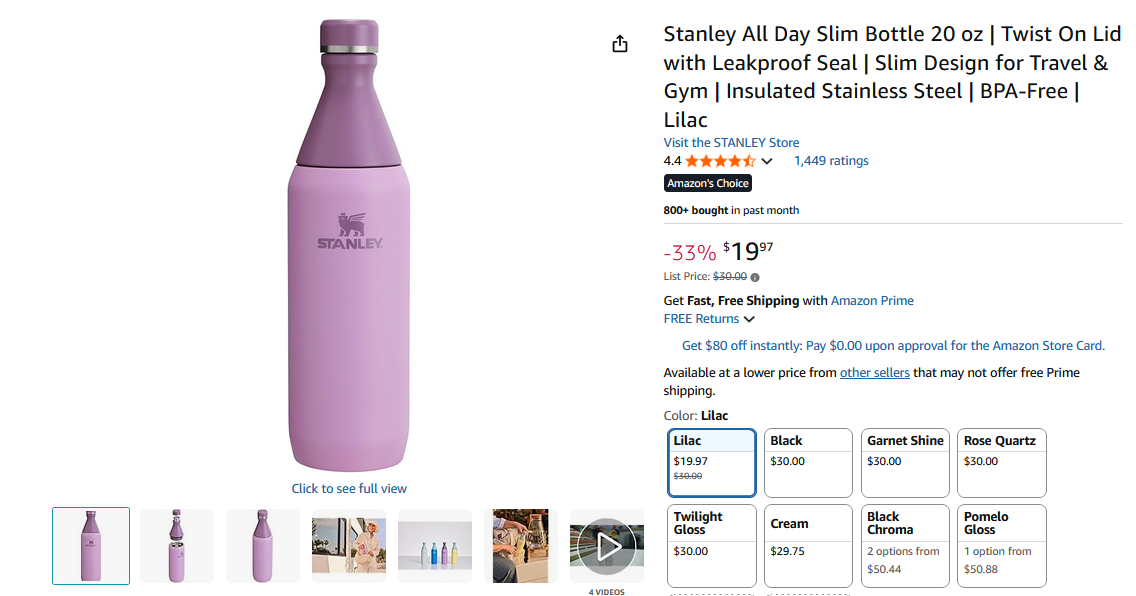Viewport: 1136px width, 596px height.
Task: Click the share icon above product image
Action: pos(620,44)
